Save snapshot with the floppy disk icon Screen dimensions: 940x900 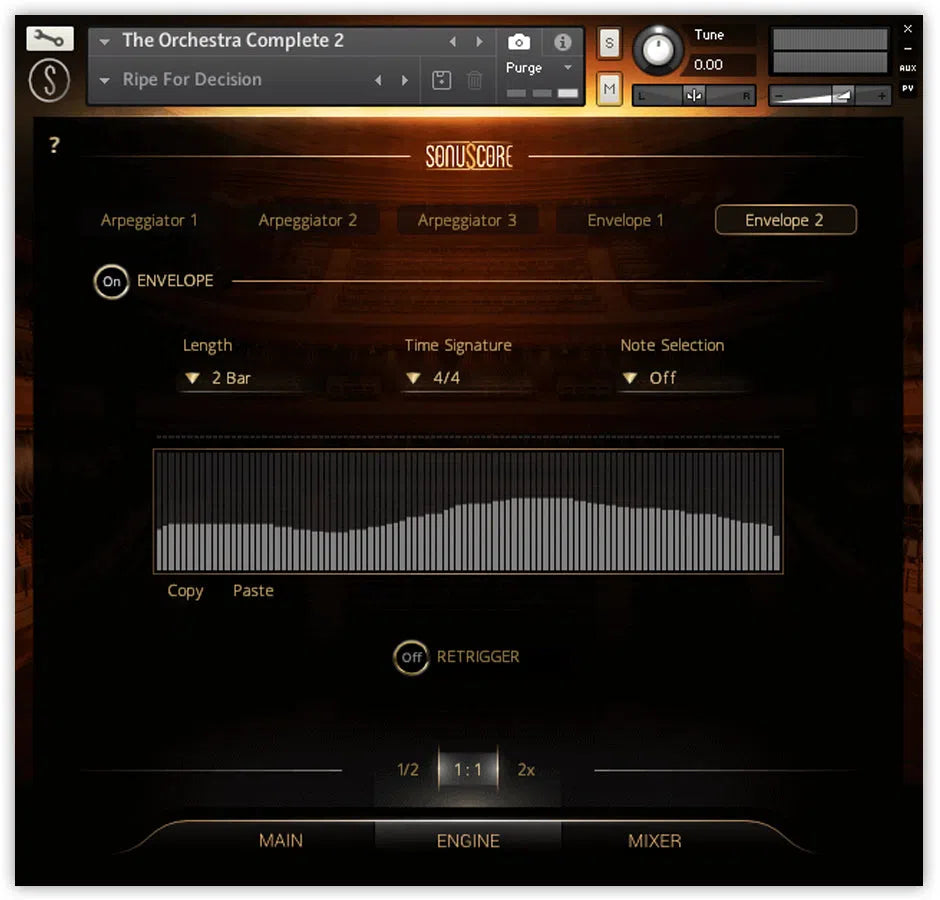pos(441,79)
